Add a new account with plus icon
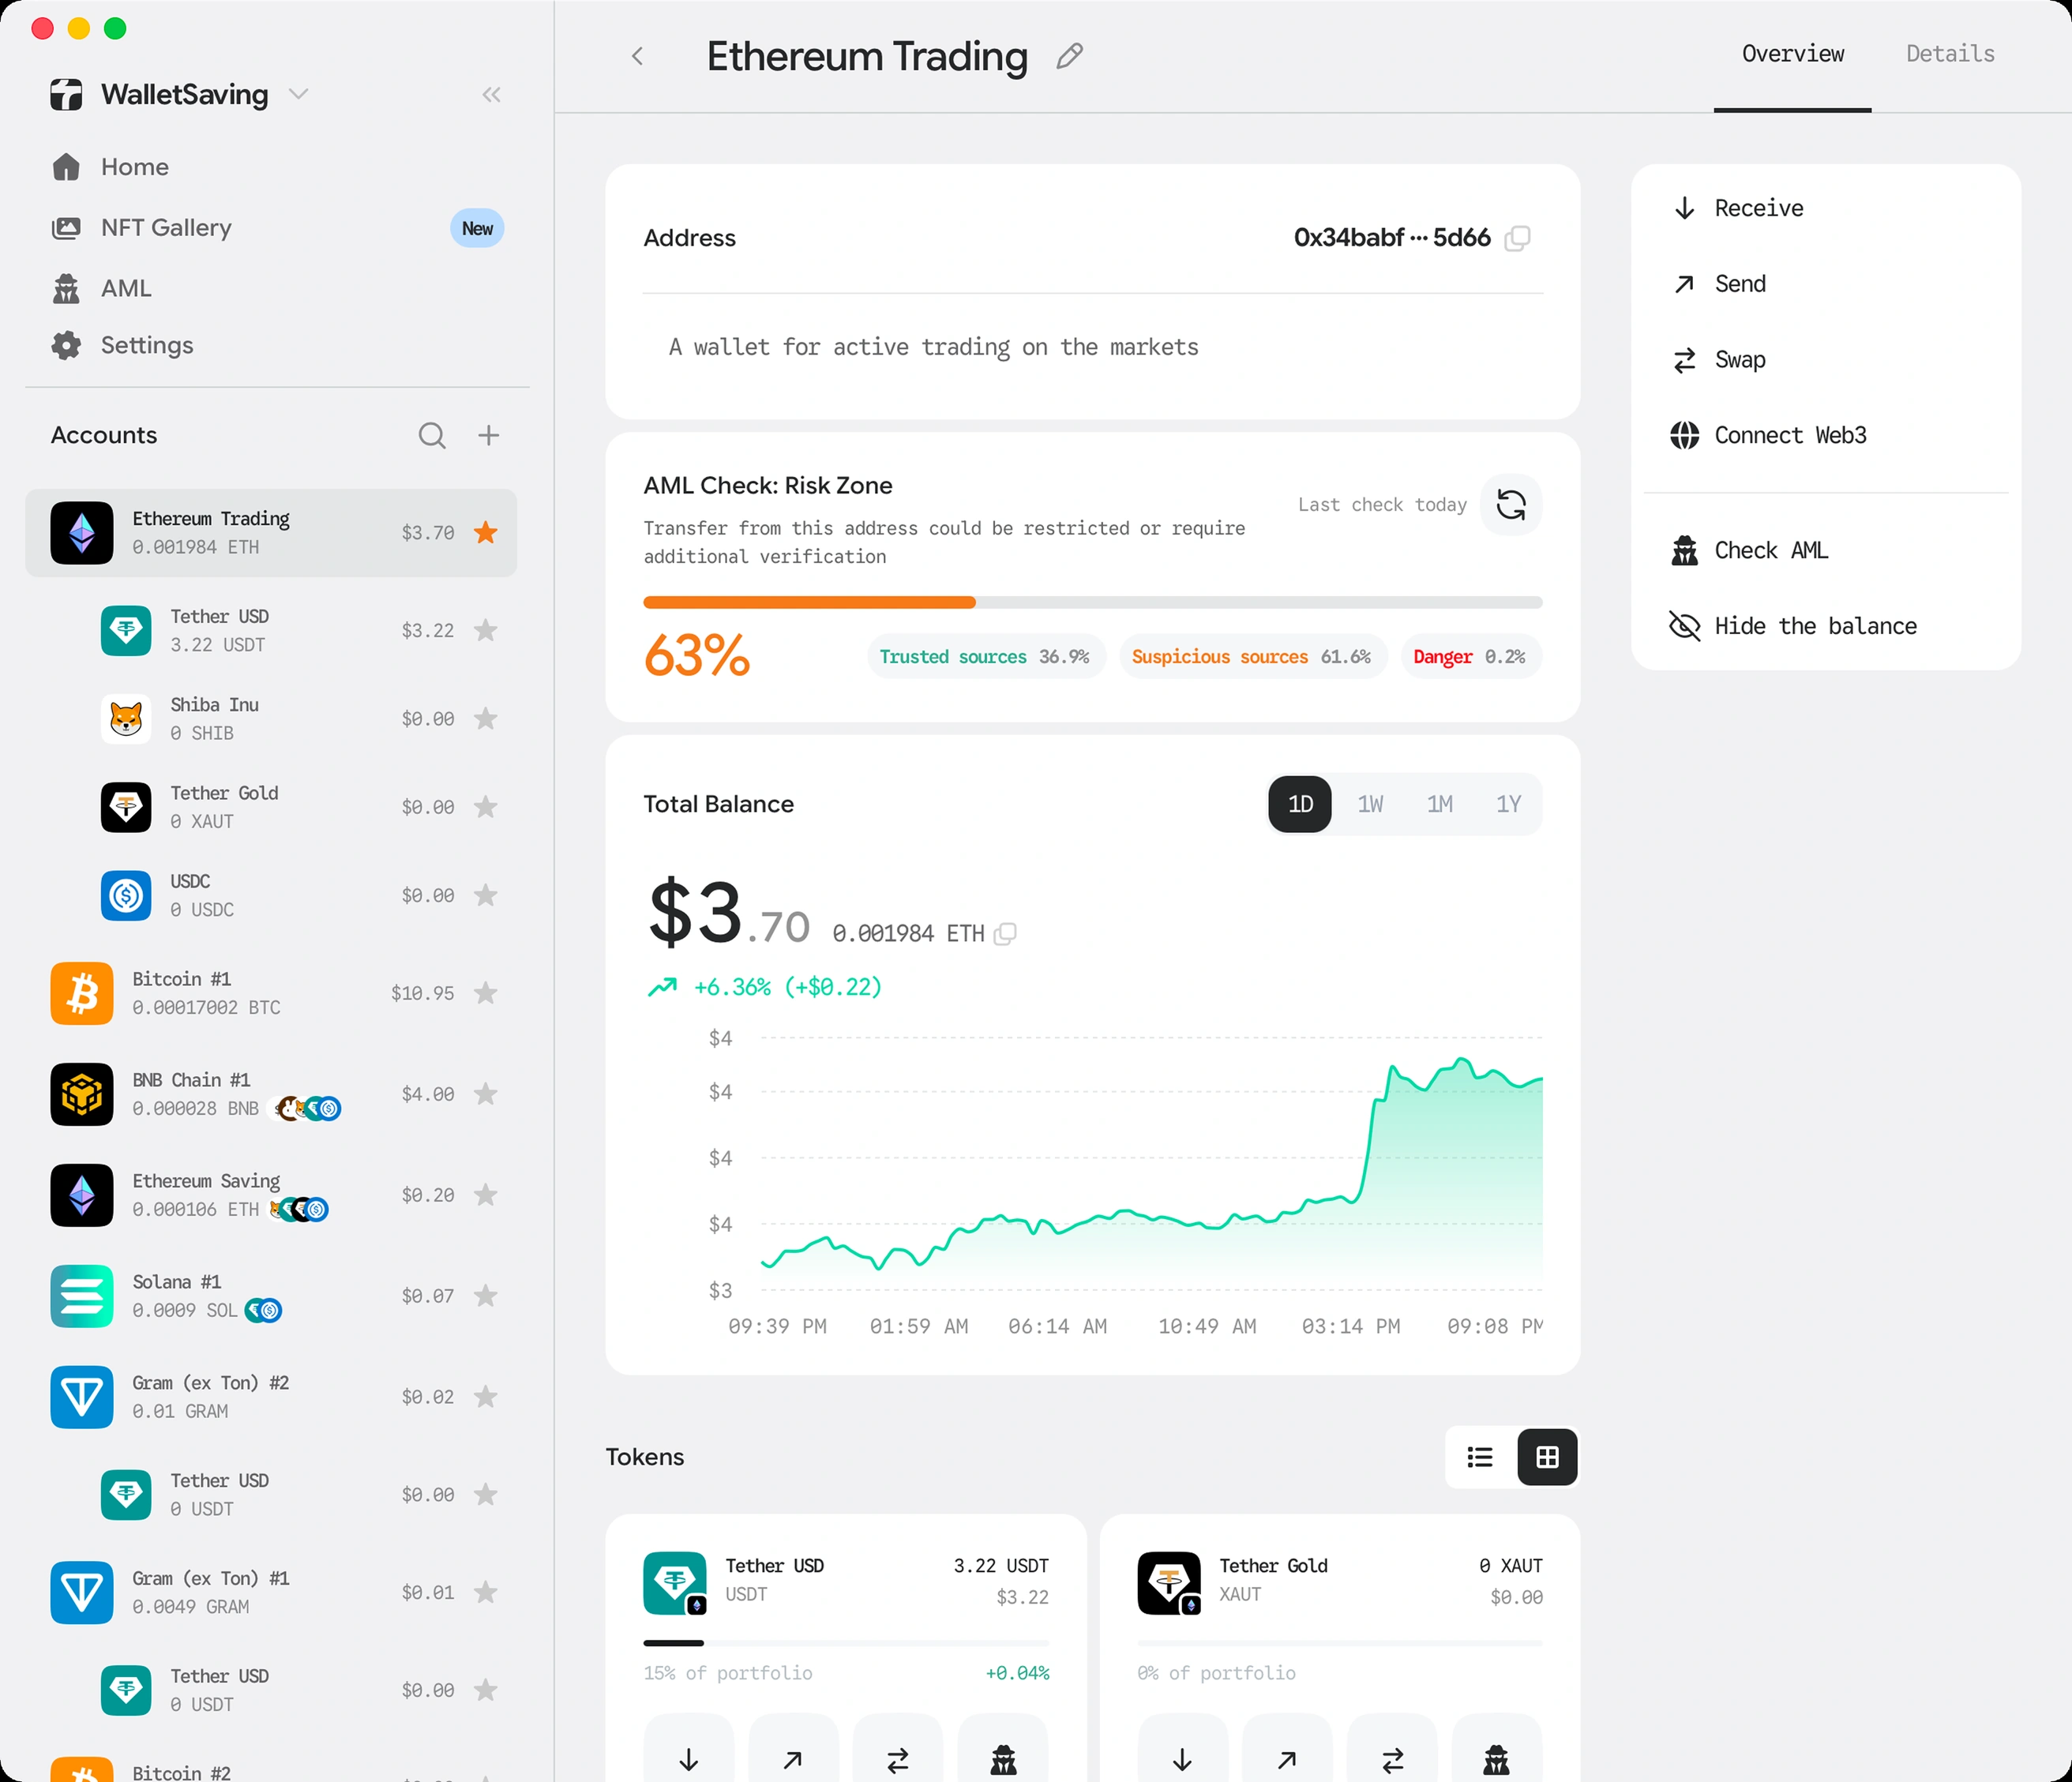 point(488,435)
